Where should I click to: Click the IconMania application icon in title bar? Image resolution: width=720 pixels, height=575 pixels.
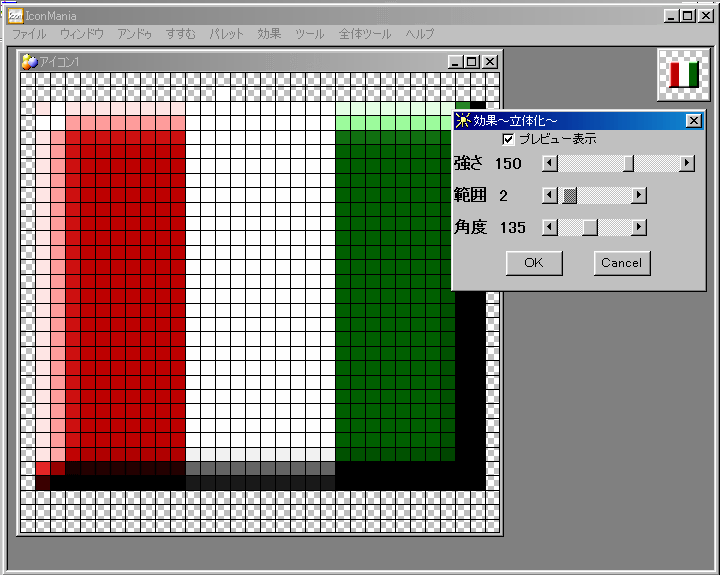click(x=16, y=16)
